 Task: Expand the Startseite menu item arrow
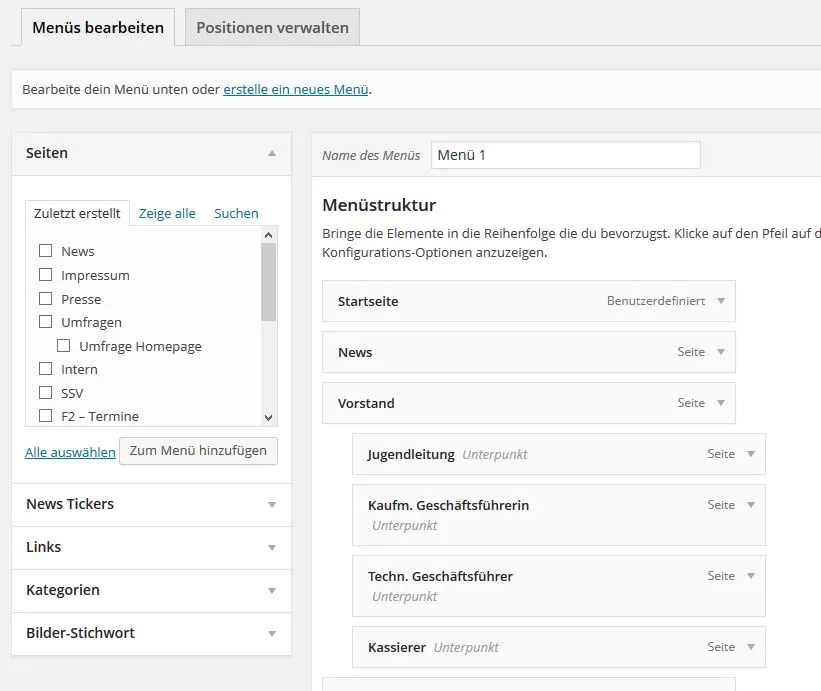pyautogui.click(x=721, y=301)
